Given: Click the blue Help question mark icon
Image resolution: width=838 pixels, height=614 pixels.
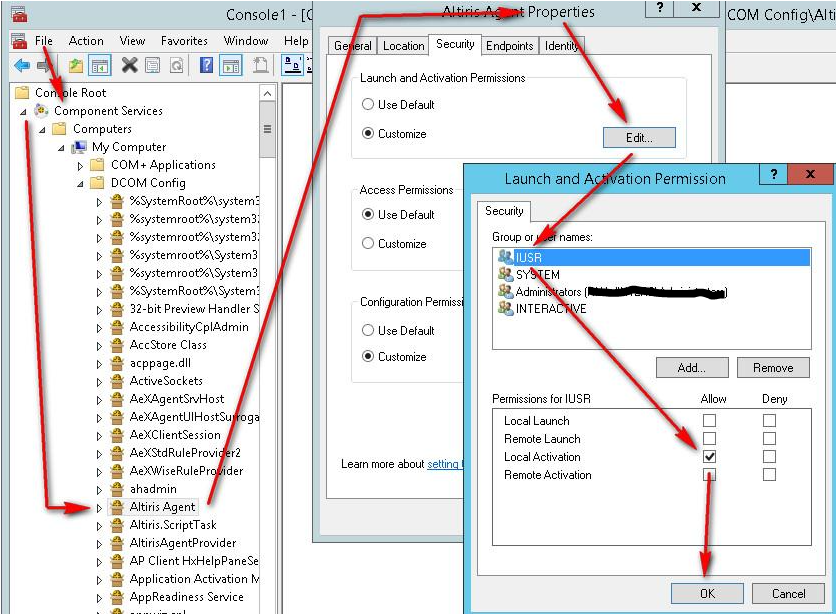Looking at the screenshot, I should point(206,66).
